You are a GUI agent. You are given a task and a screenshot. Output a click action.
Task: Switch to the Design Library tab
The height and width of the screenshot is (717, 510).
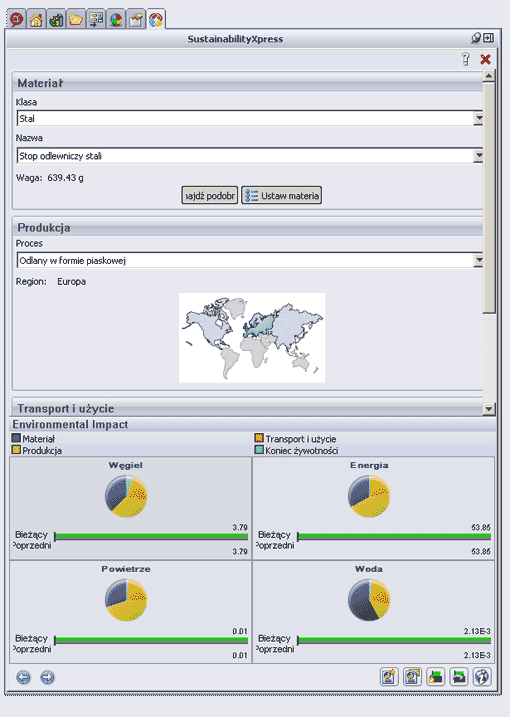(x=56, y=20)
